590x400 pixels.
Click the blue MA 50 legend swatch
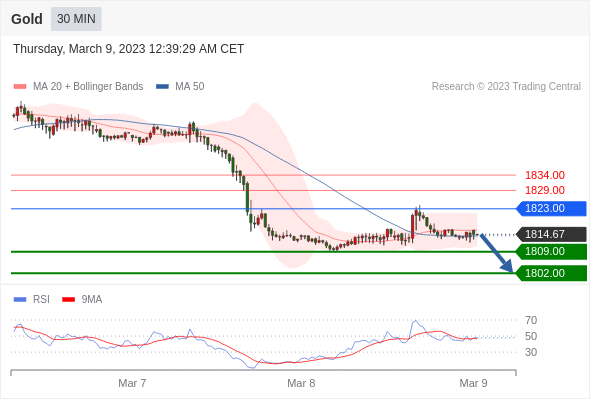(x=162, y=87)
